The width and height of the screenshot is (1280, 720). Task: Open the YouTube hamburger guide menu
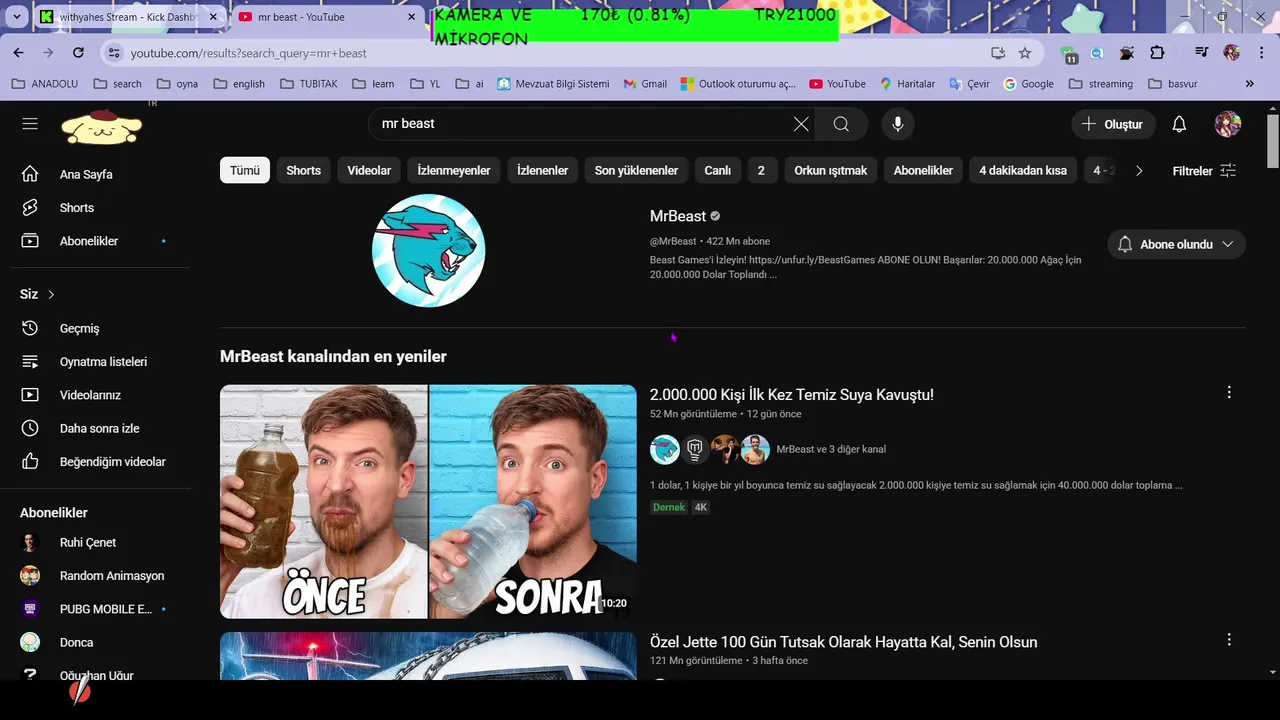(30, 124)
